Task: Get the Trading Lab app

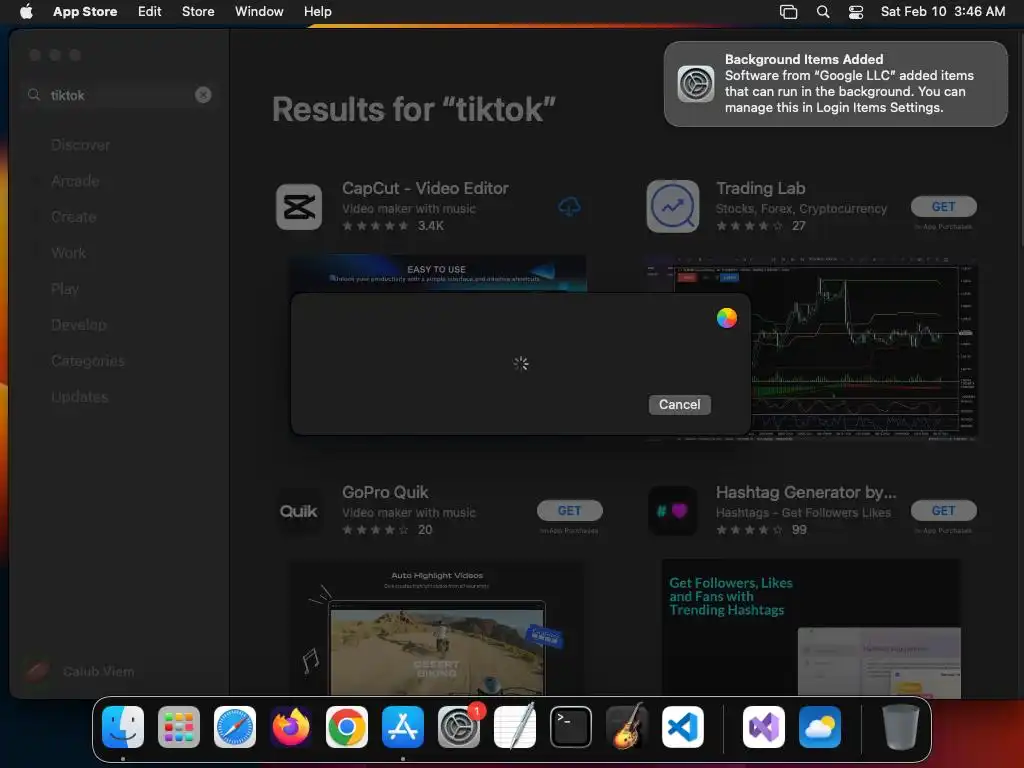Action: coord(944,206)
